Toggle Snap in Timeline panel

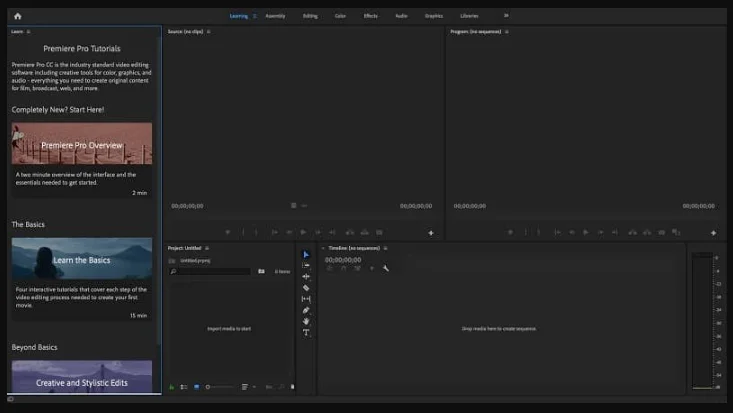point(344,268)
